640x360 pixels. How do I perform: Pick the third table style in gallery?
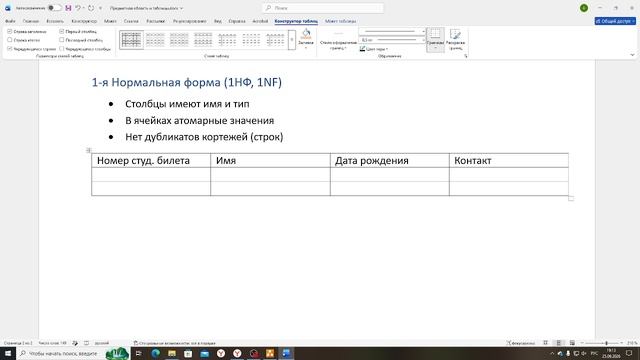179,40
